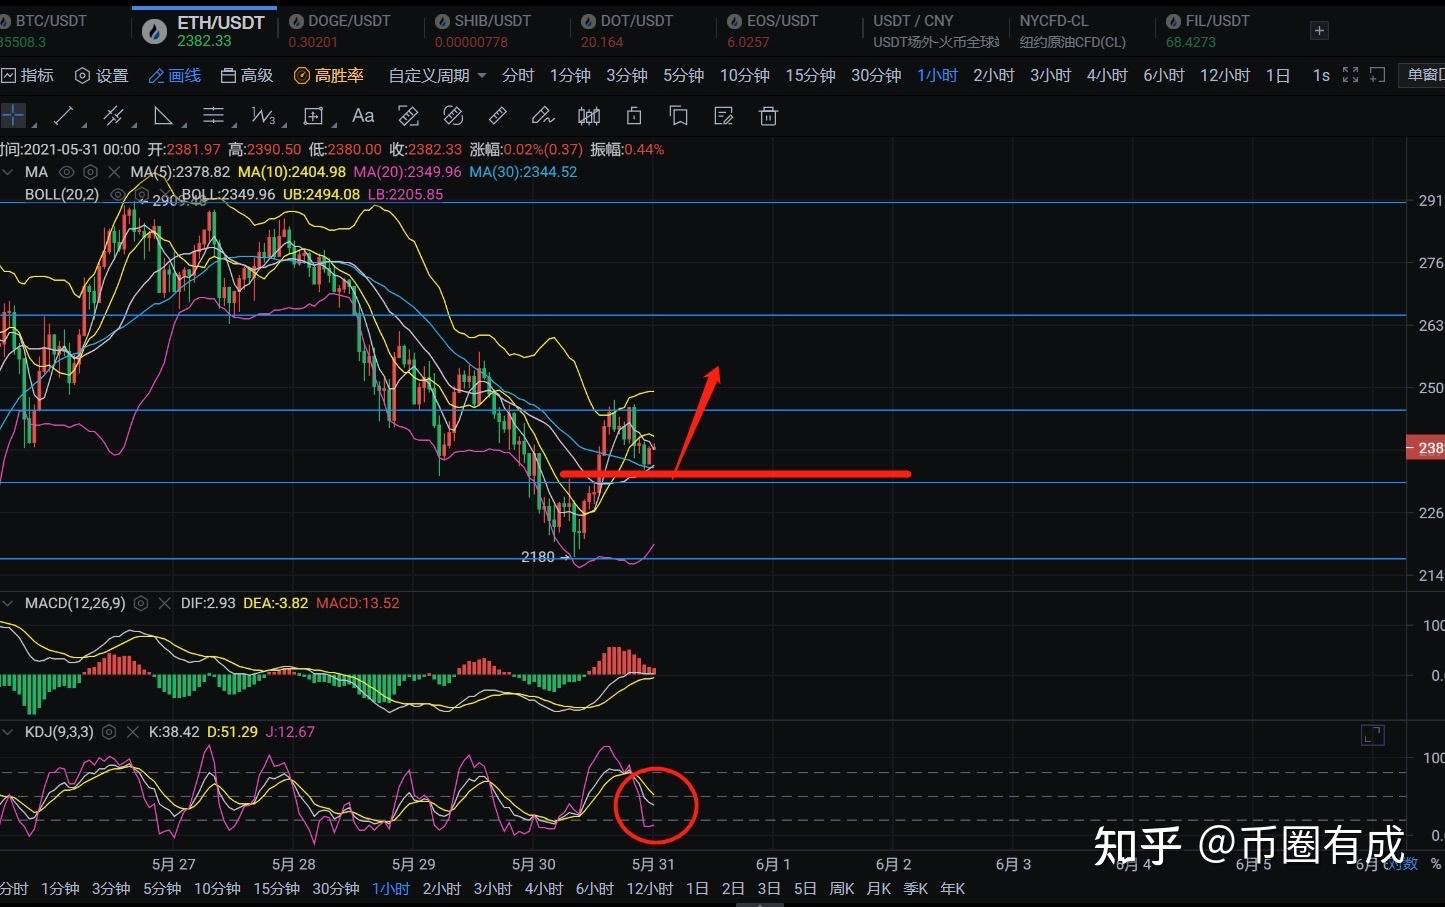Close the KDJ indicator panel
This screenshot has height=907, width=1445.
click(133, 732)
